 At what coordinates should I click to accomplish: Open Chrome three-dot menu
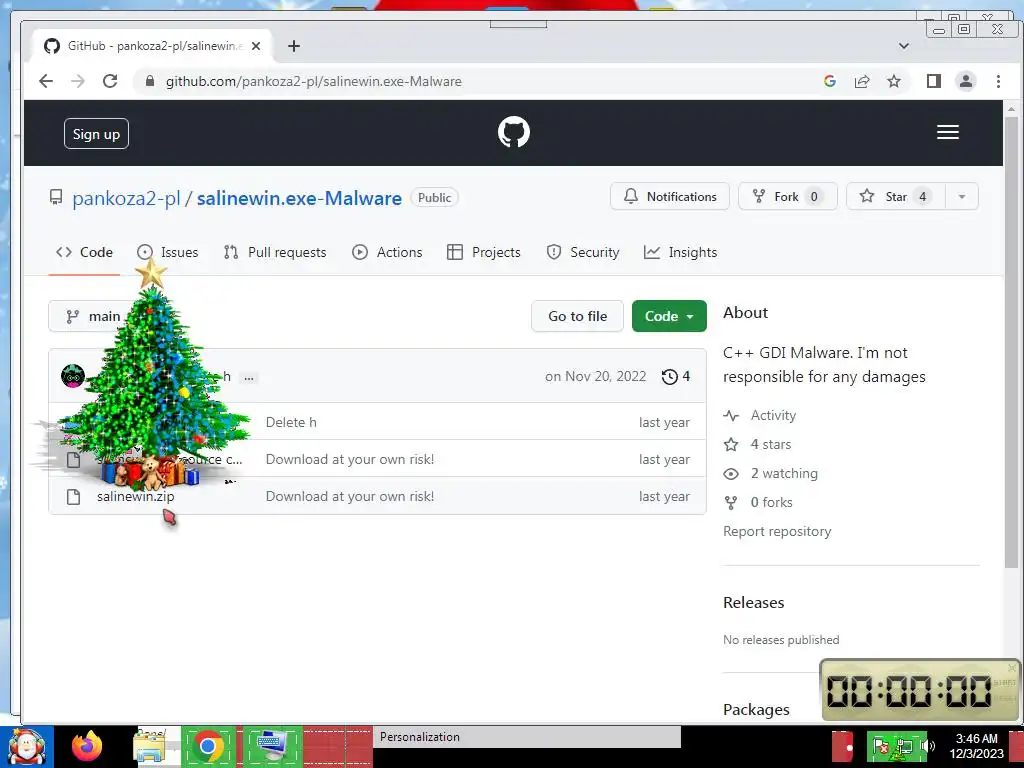pos(998,81)
